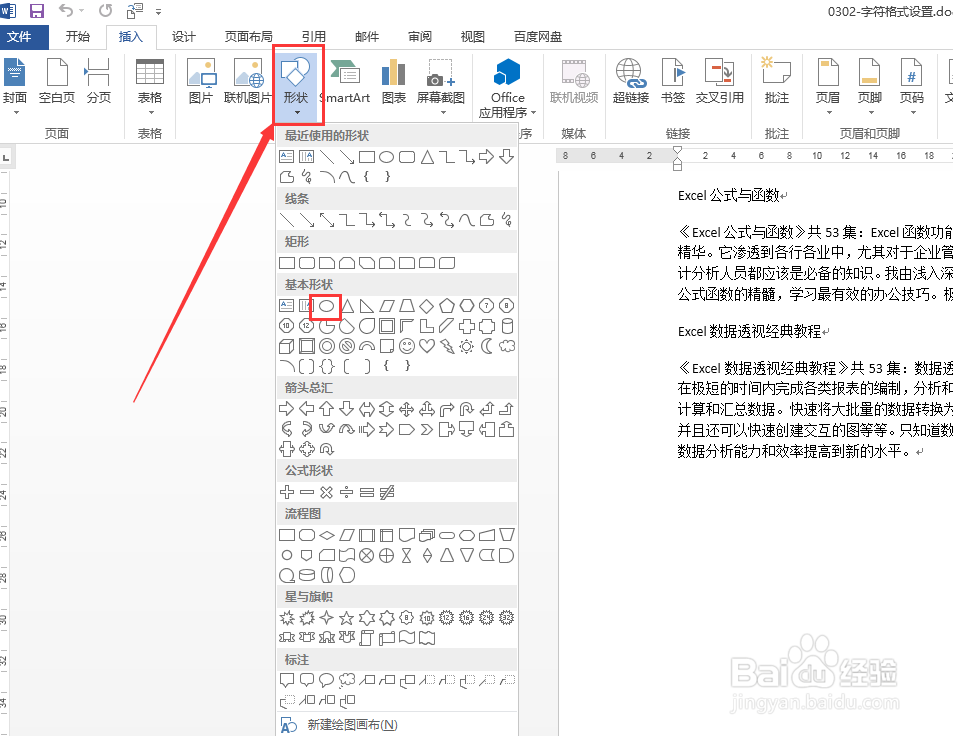Insert a Blank Page (空白页)
This screenshot has width=953, height=736.
tap(57, 82)
